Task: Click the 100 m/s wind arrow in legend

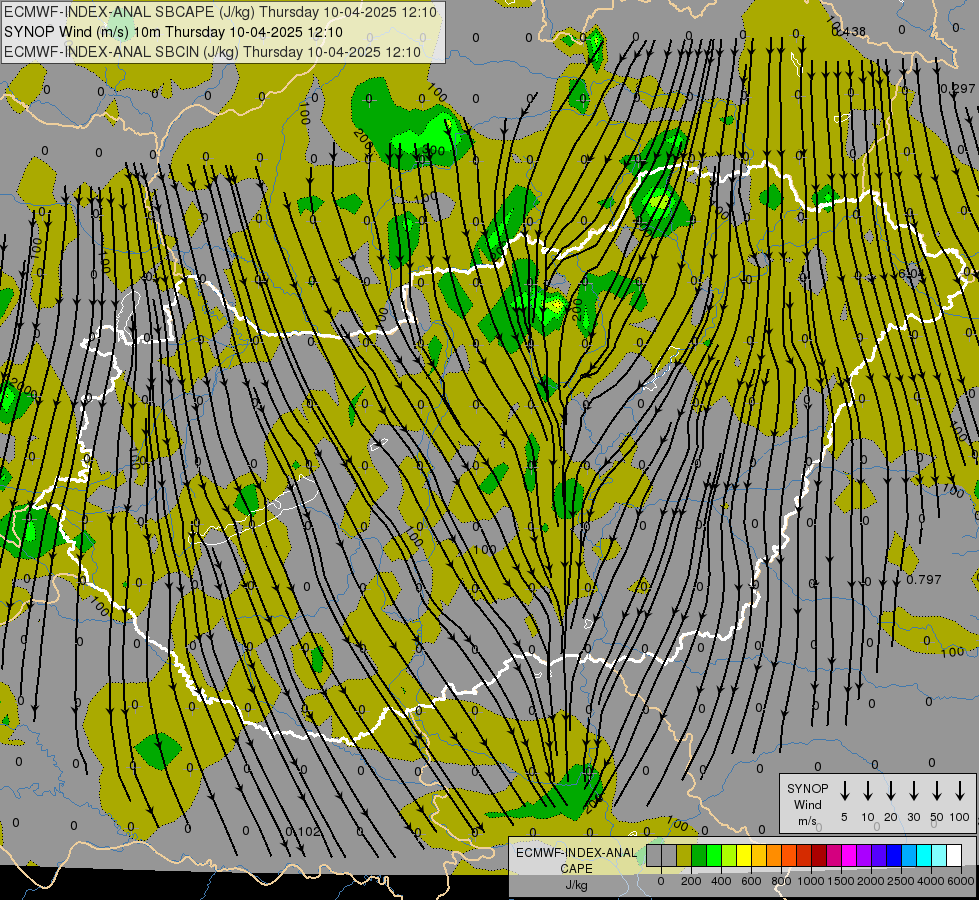Action: tap(960, 791)
